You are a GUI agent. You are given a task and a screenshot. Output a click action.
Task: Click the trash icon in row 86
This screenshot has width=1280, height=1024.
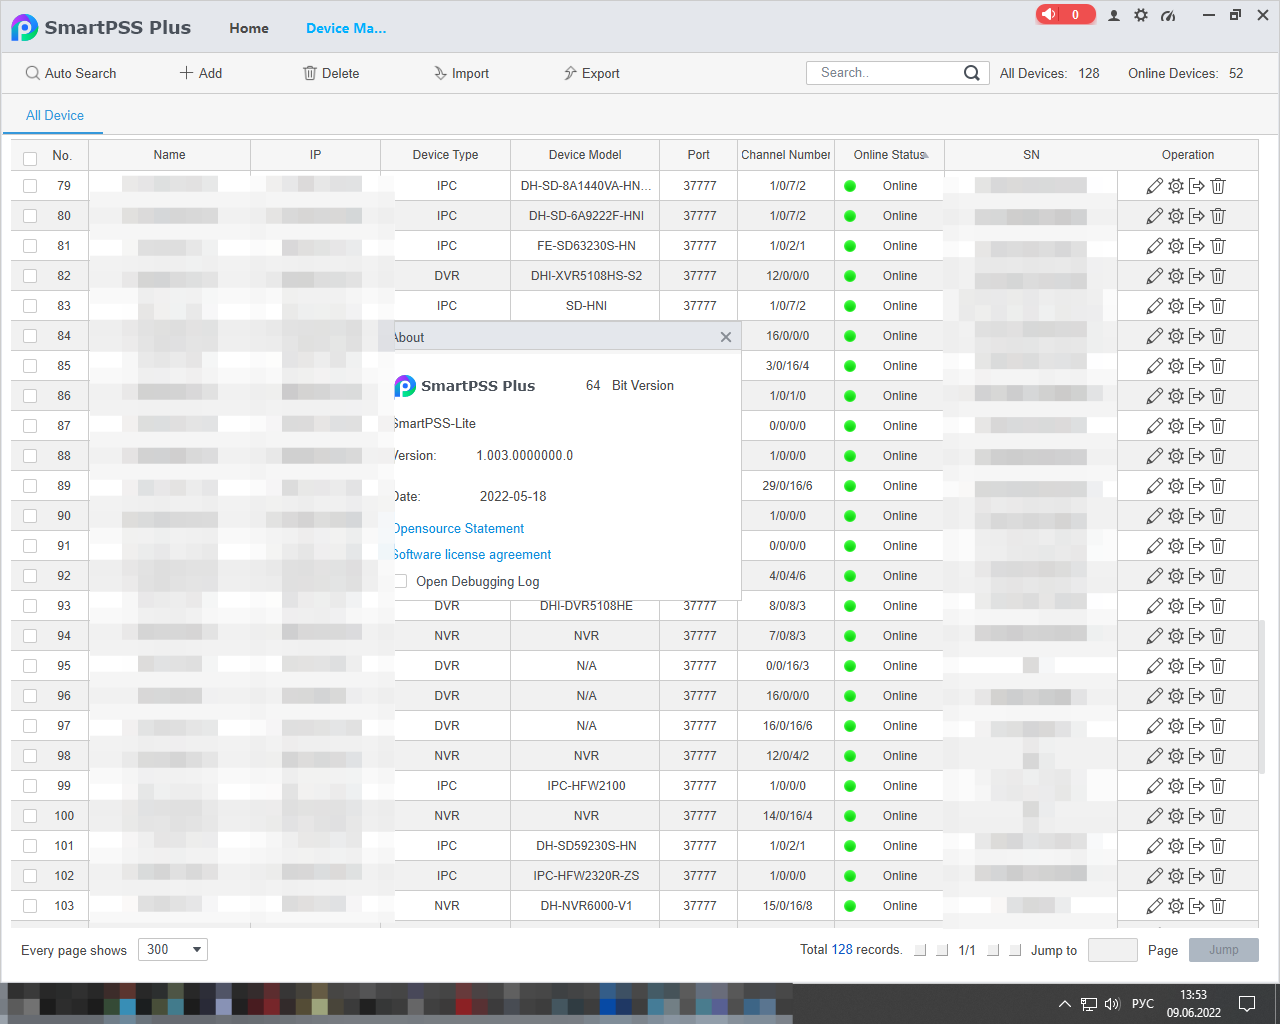point(1218,396)
